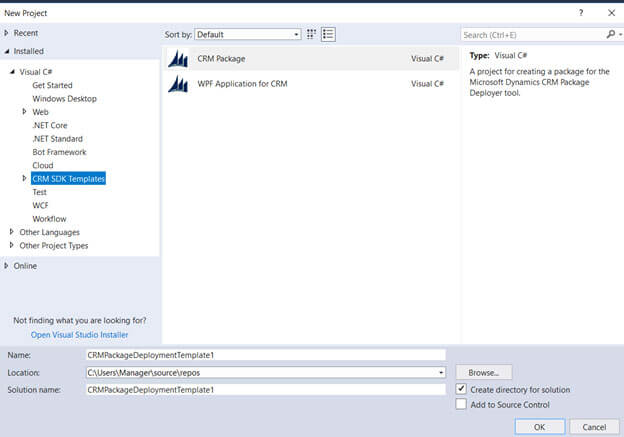624x437 pixels.
Task: Select the CRM Package template row
Action: (311, 59)
